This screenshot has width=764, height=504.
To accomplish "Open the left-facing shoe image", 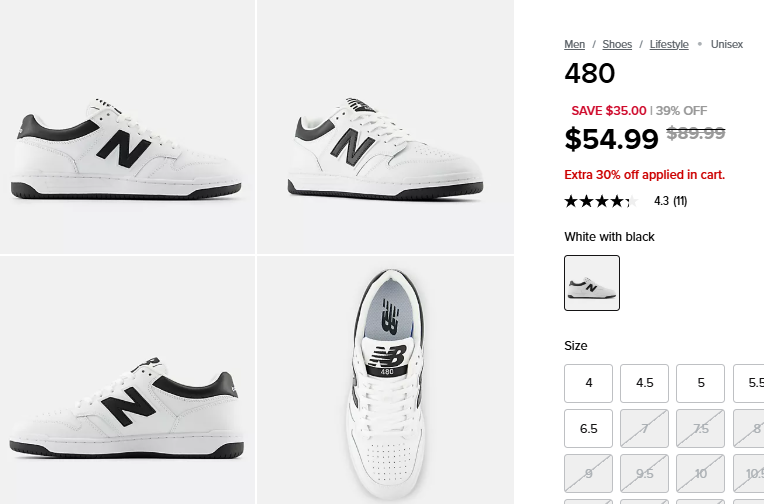I will tap(127, 380).
